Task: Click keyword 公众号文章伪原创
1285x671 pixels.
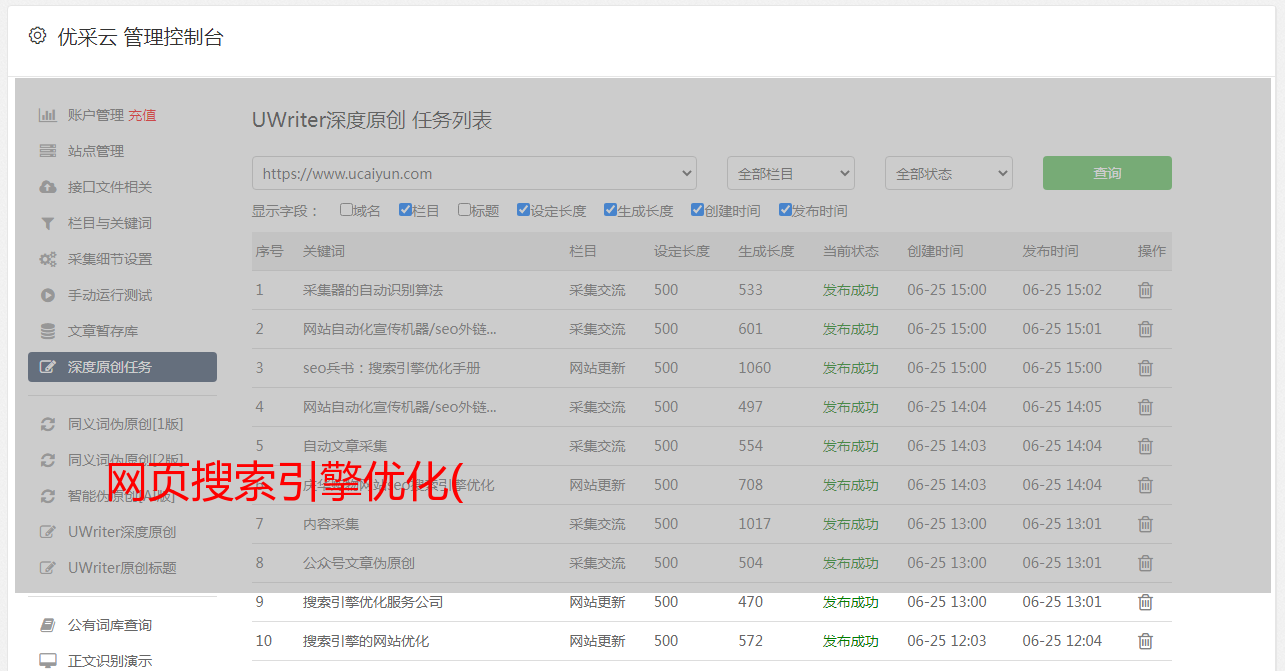Action: click(359, 563)
